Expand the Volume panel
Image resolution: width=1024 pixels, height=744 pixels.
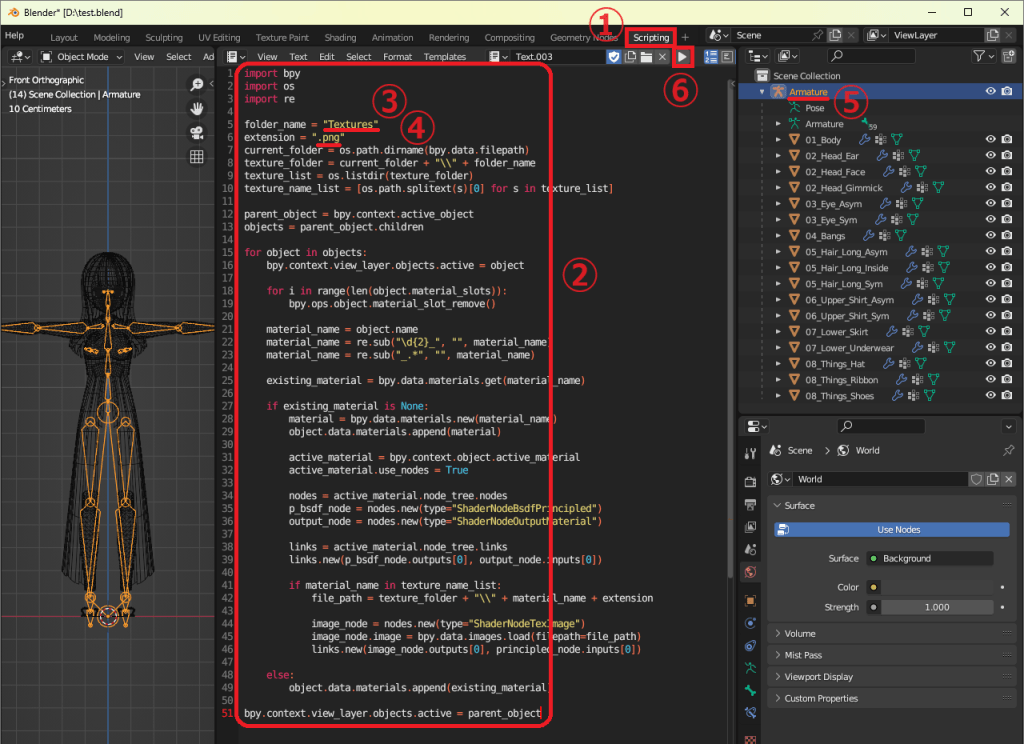(x=799, y=633)
